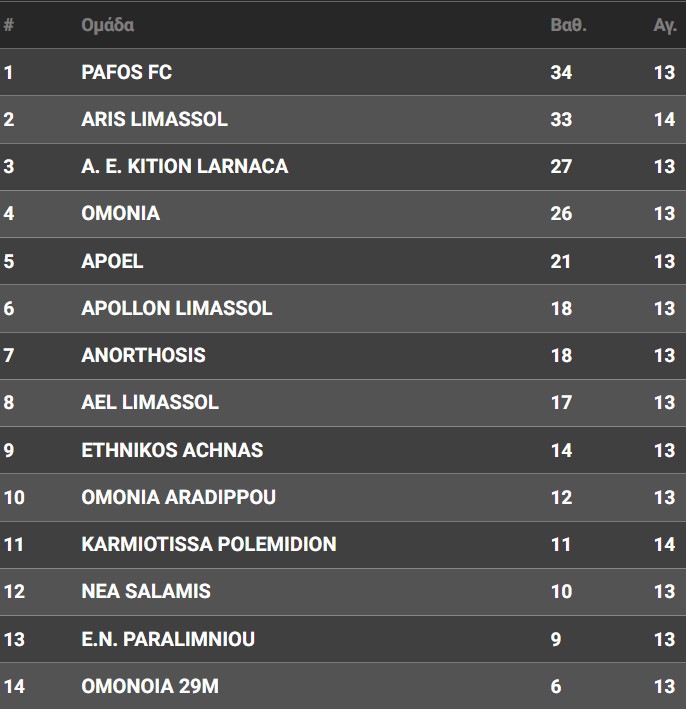Image resolution: width=686 pixels, height=709 pixels.
Task: Select ETHNIKOS ACHNAS in the table
Action: point(172,450)
